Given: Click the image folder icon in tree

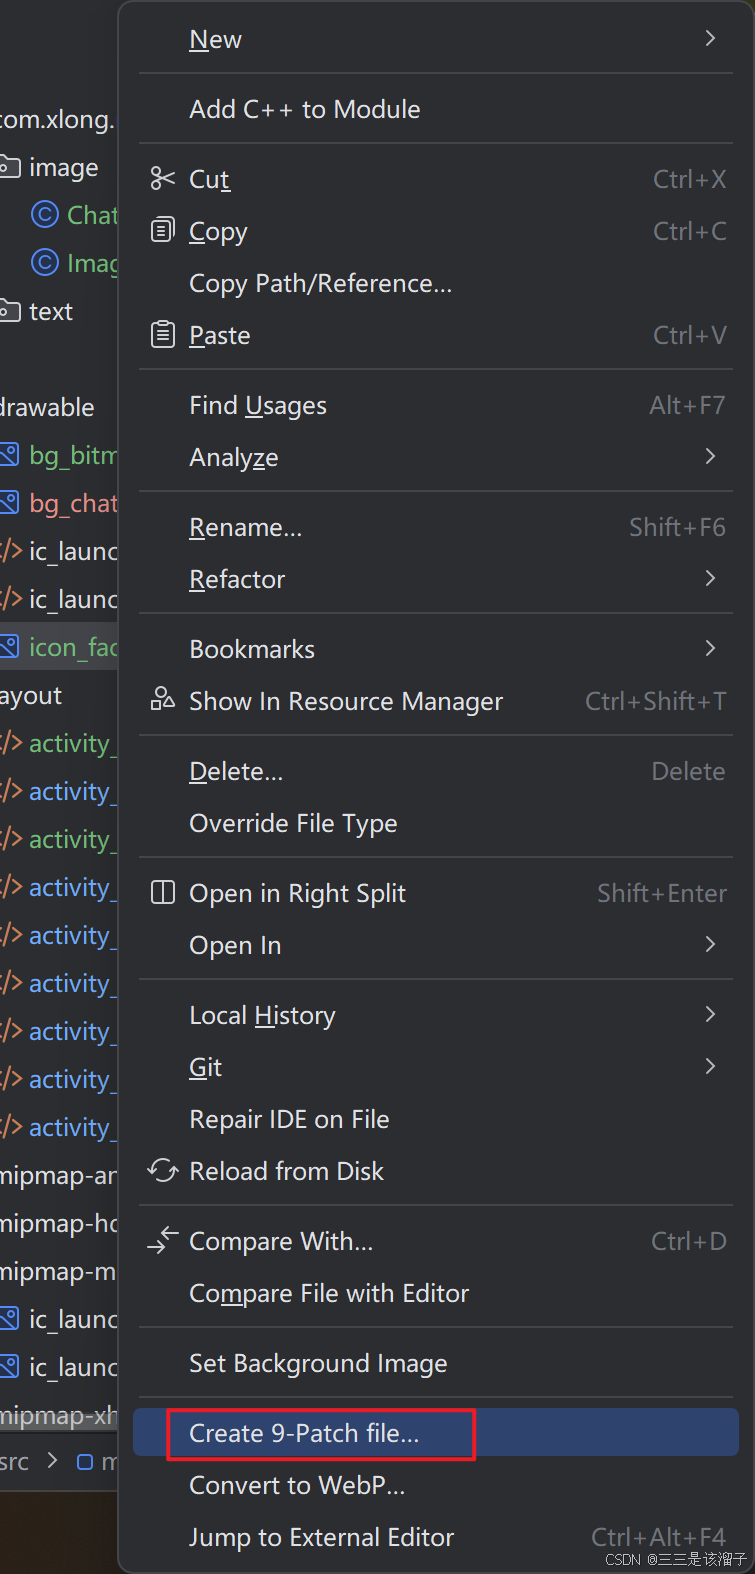Looking at the screenshot, I should [x=10, y=167].
